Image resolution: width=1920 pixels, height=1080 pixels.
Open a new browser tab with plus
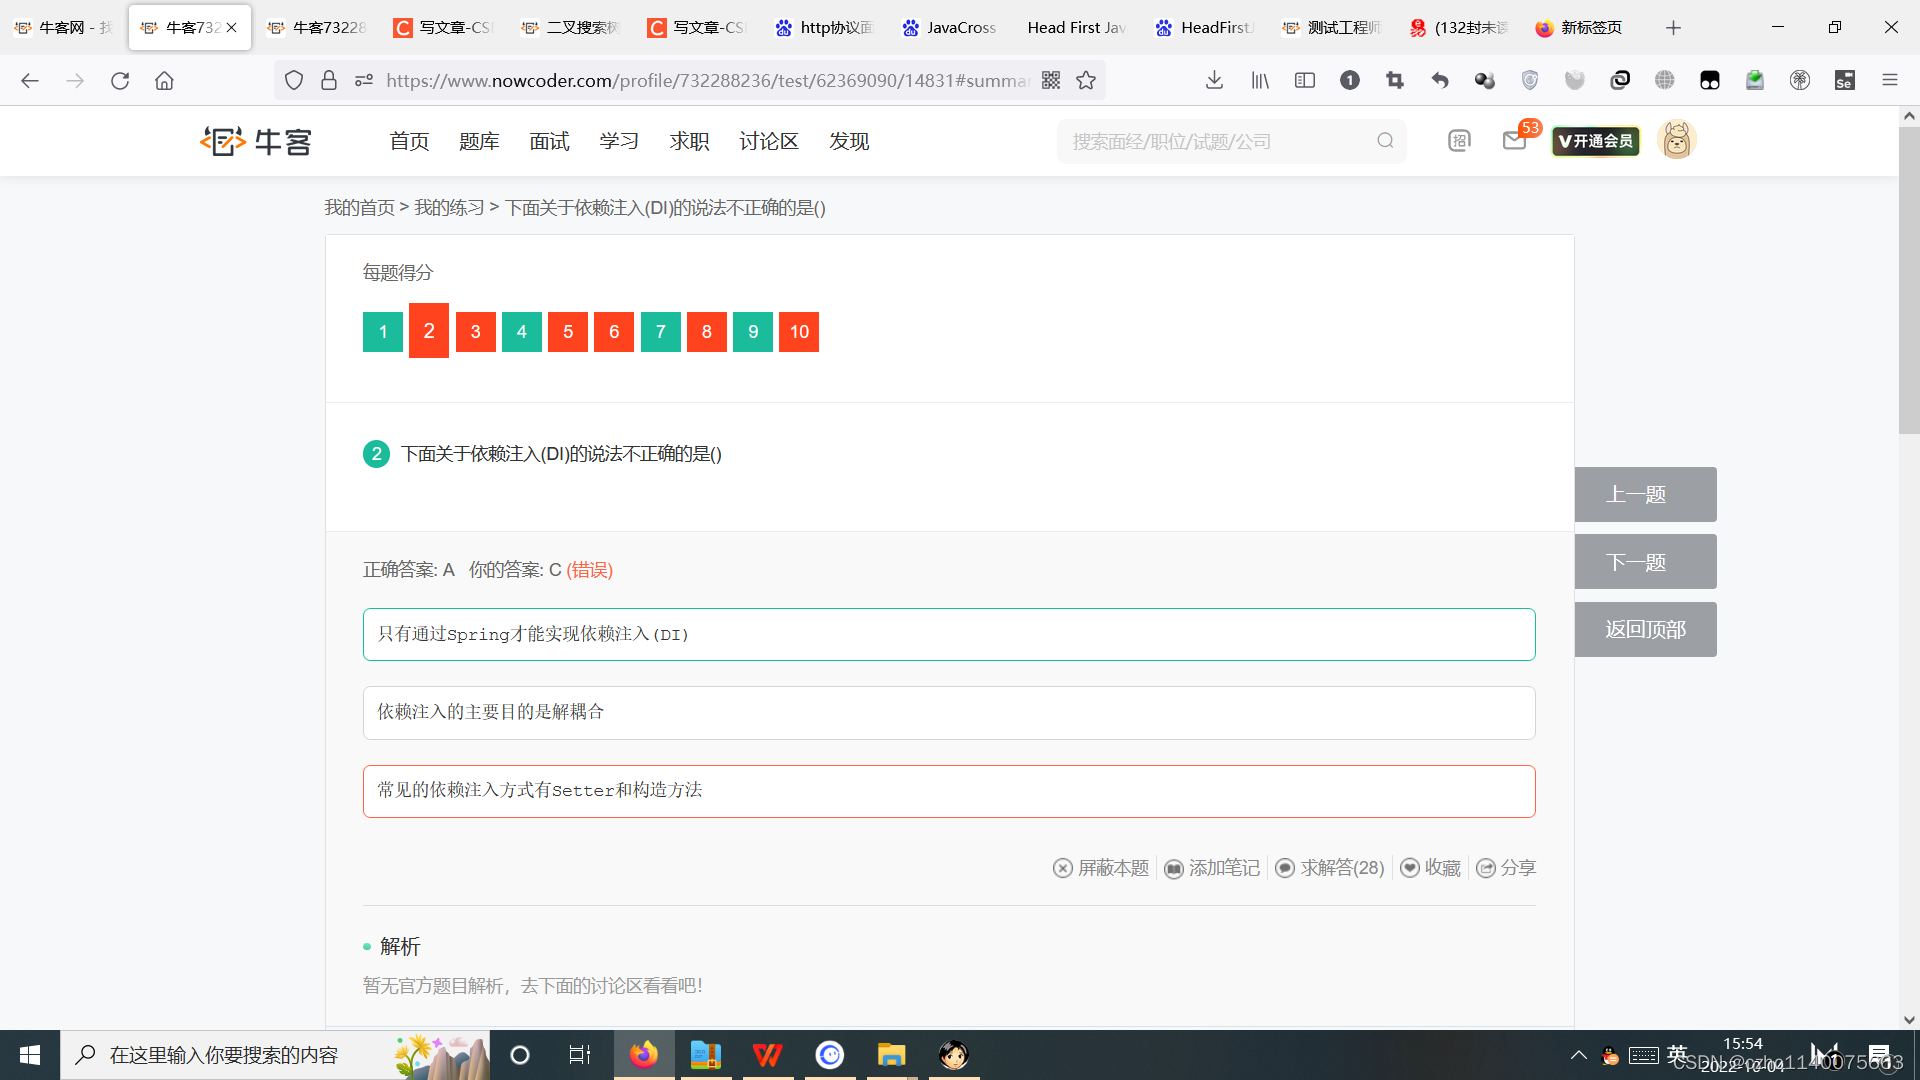(1673, 27)
